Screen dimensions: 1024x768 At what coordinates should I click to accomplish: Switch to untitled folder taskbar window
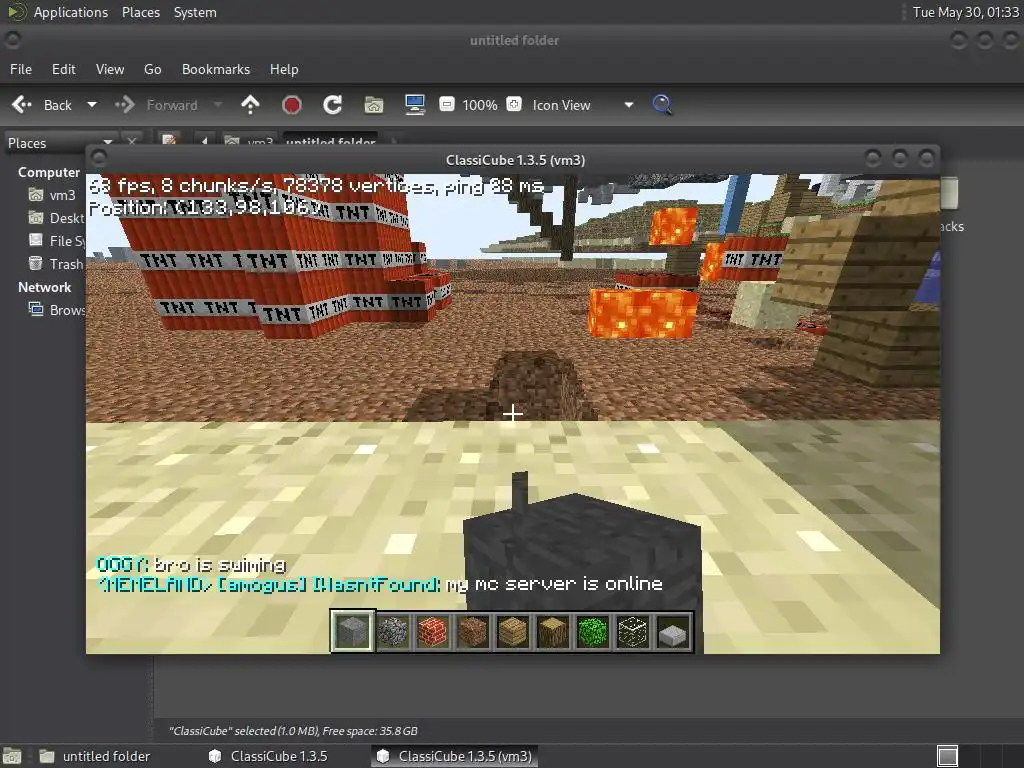(x=95, y=756)
